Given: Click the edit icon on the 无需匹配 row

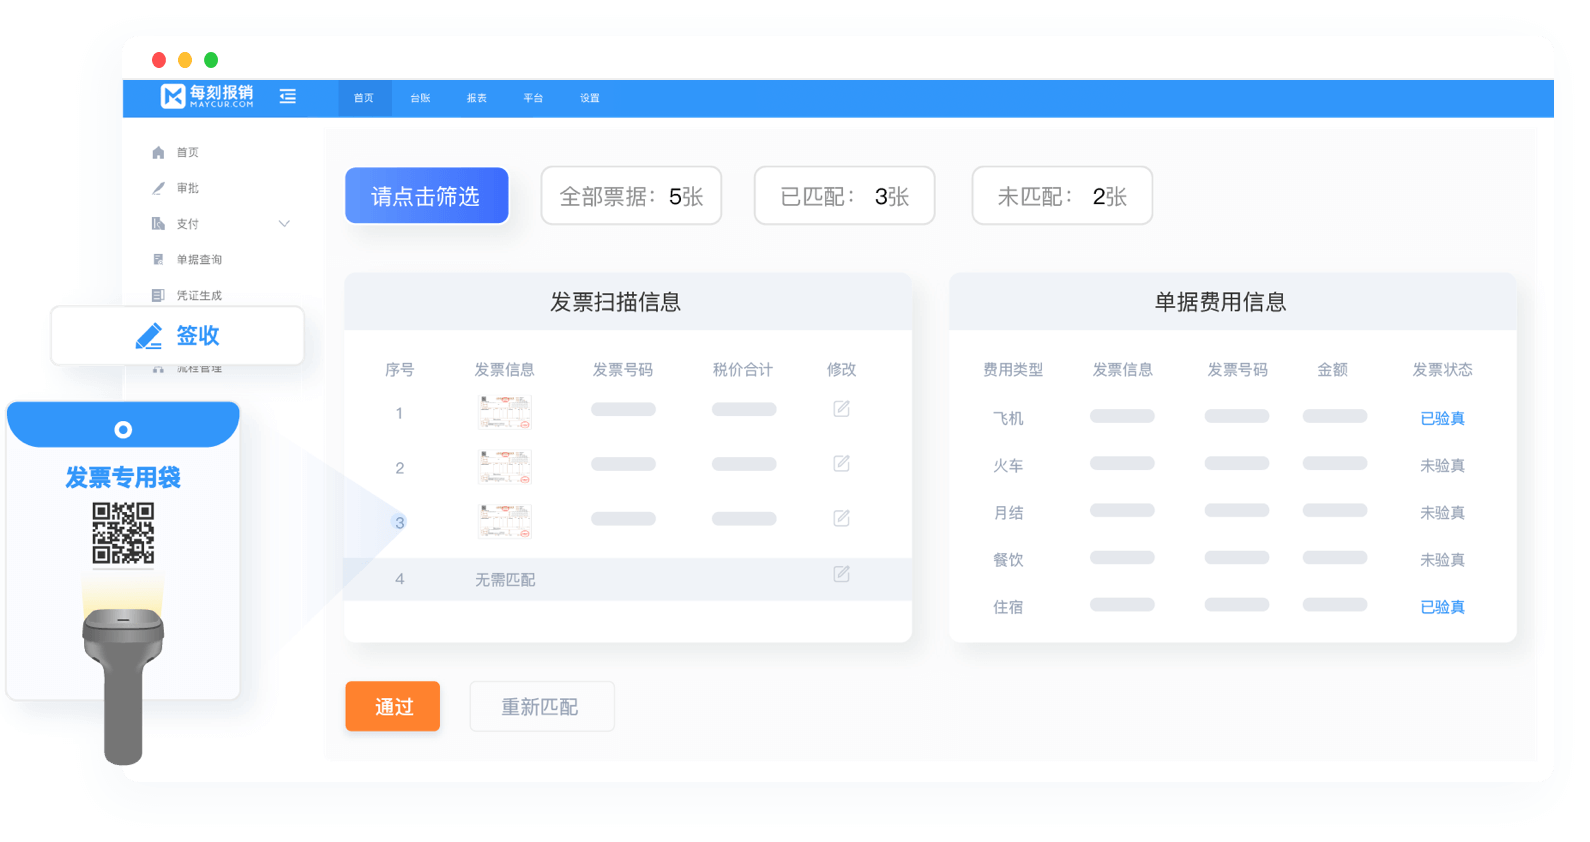Looking at the screenshot, I should pyautogui.click(x=841, y=574).
